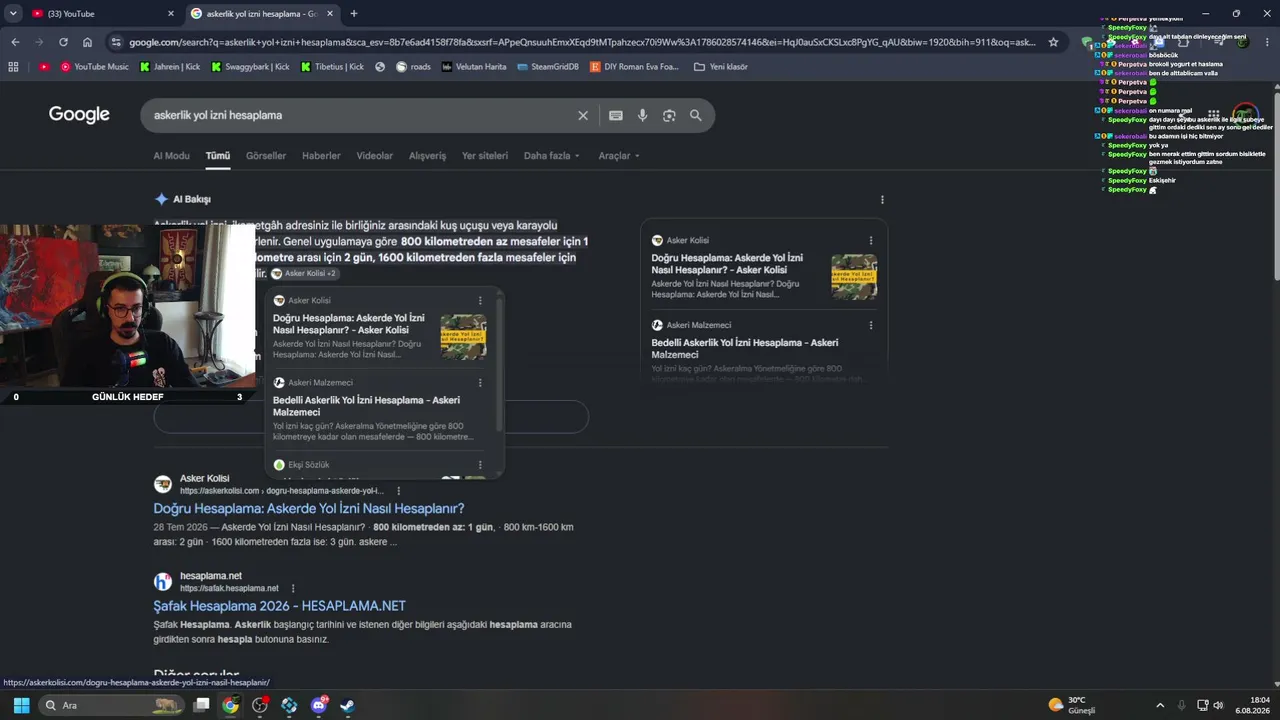Select the Videolar results tab
The width and height of the screenshot is (1280, 720).
click(x=375, y=156)
